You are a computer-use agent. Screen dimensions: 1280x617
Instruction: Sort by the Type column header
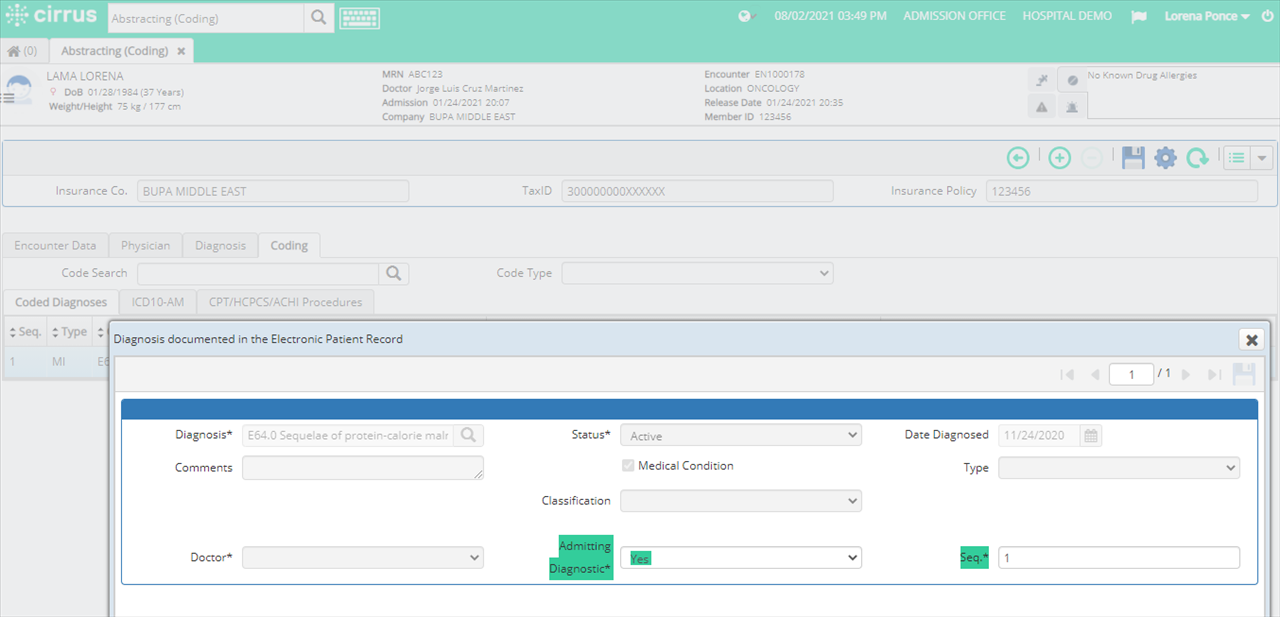point(68,332)
